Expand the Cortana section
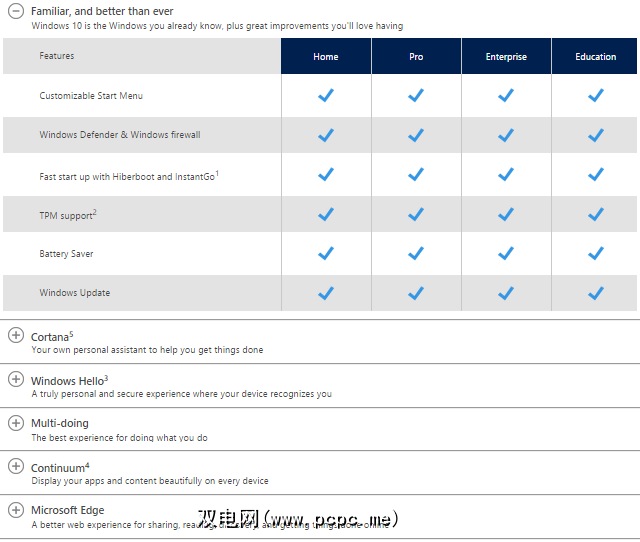 [x=15, y=336]
